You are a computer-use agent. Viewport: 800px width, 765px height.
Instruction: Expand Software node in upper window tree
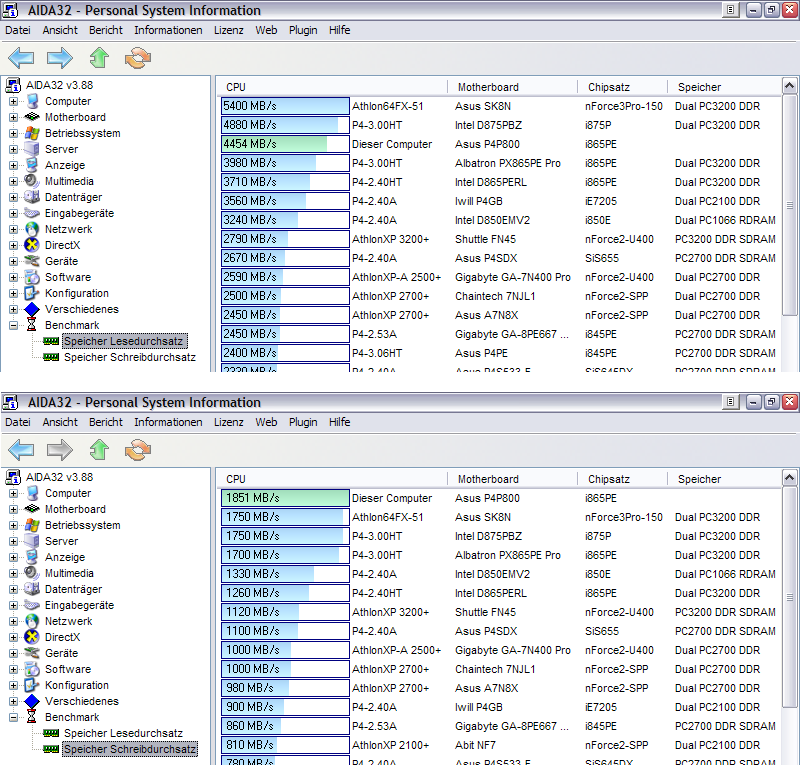(13, 277)
